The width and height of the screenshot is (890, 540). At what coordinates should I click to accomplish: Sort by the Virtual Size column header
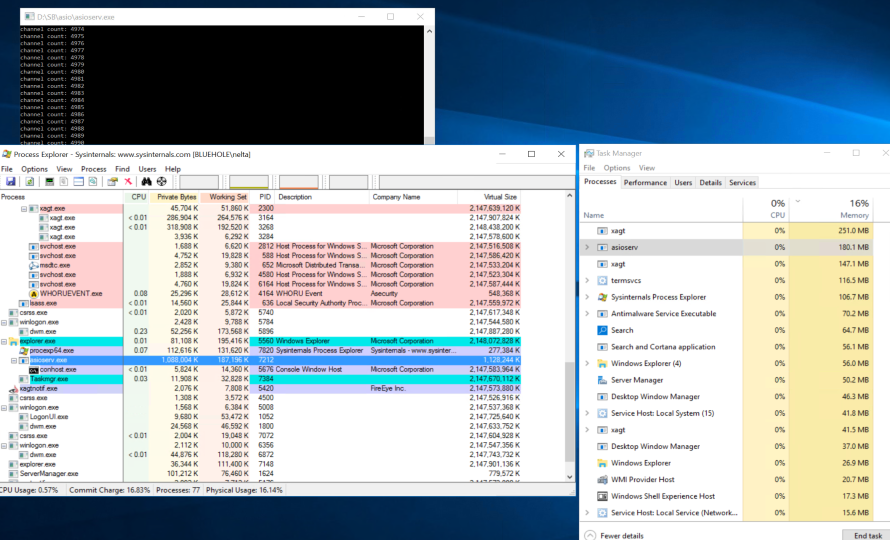coord(489,197)
